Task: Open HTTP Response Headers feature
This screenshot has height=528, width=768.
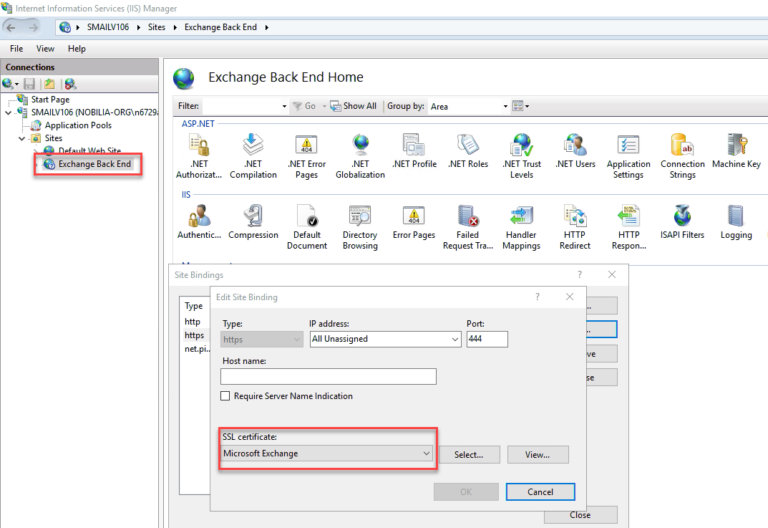Action: (x=628, y=227)
